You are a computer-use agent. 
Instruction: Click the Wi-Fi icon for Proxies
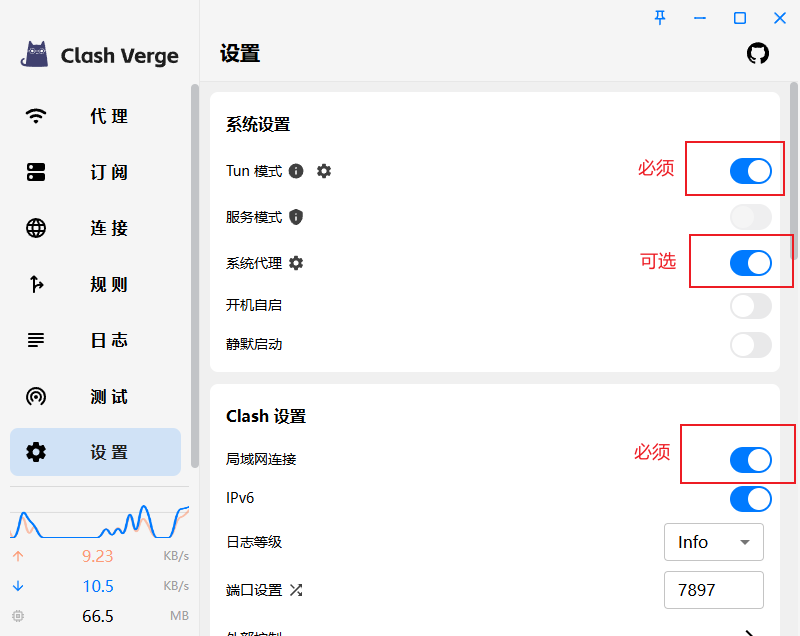36,116
